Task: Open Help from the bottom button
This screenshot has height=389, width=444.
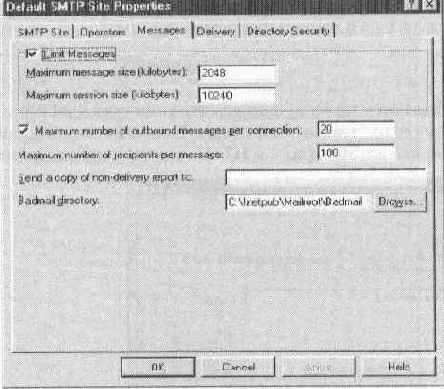Action: point(398,367)
